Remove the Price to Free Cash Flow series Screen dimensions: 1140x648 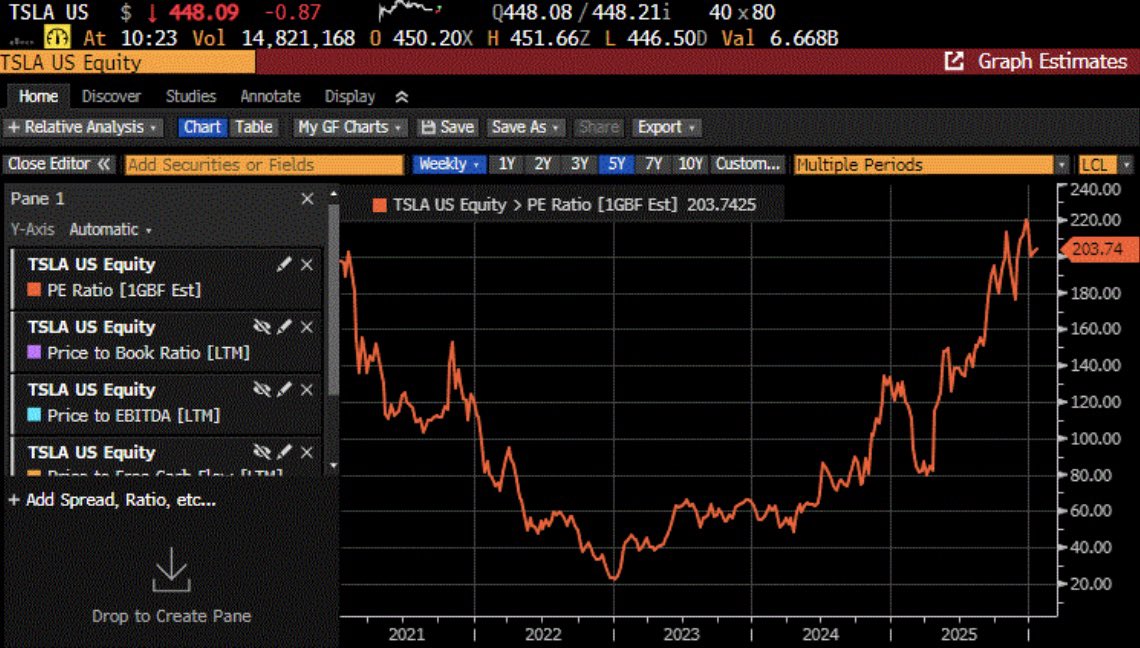[x=307, y=452]
